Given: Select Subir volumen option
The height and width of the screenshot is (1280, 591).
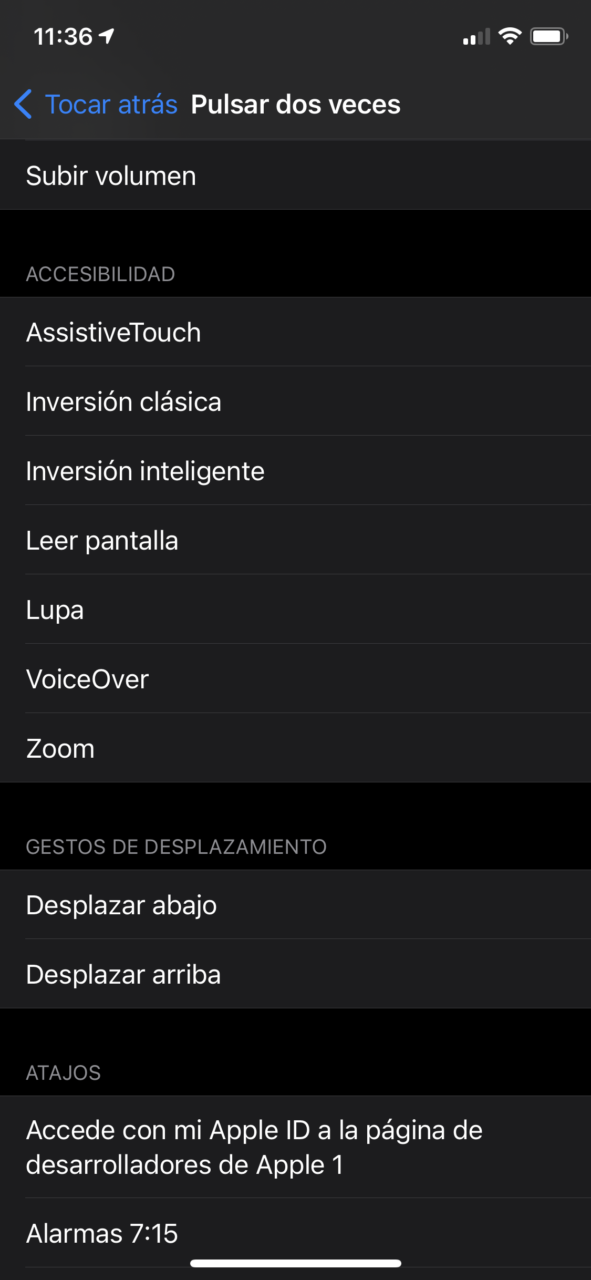Looking at the screenshot, I should coord(295,176).
